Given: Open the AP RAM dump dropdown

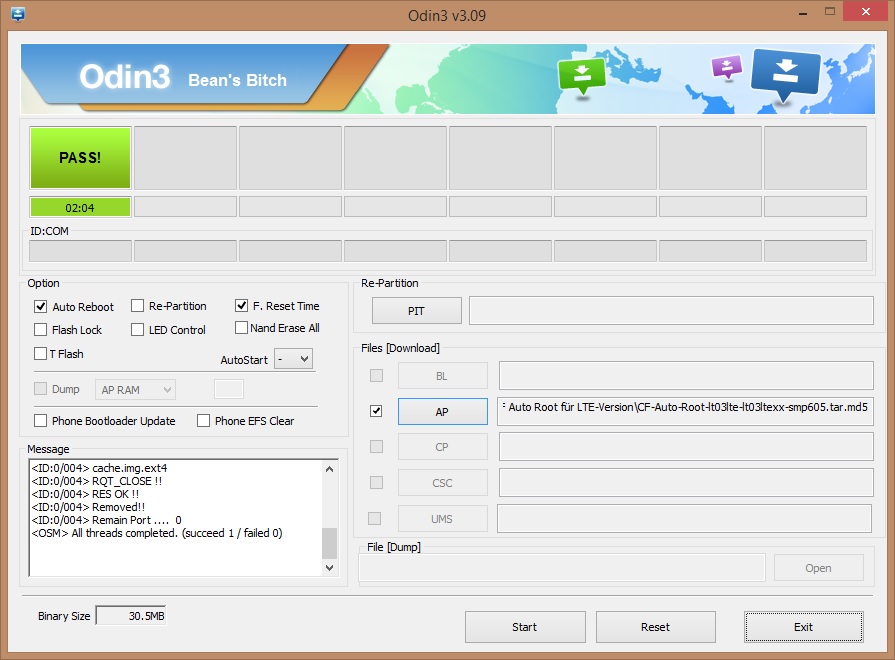Looking at the screenshot, I should (x=135, y=390).
